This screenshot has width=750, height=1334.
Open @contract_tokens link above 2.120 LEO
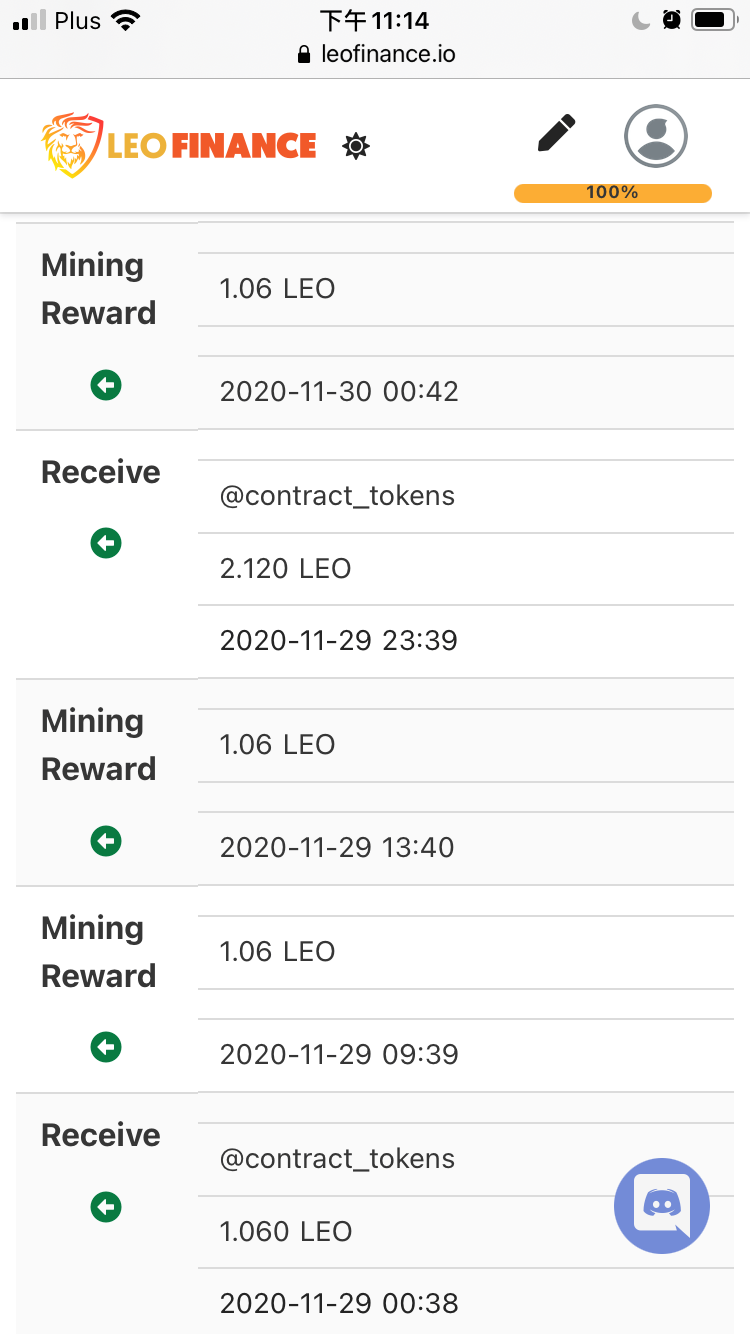(337, 496)
